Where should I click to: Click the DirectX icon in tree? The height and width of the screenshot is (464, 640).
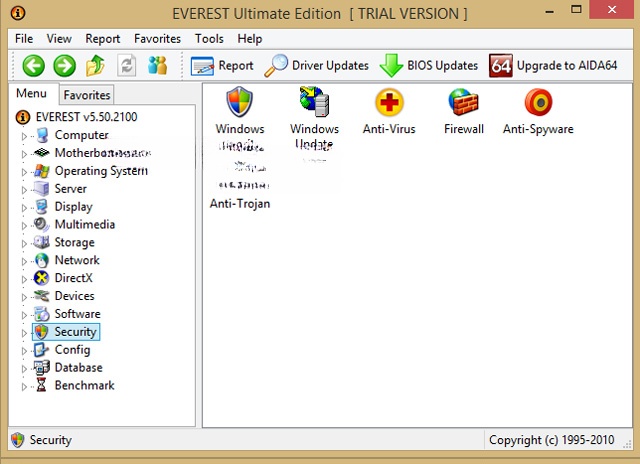pyautogui.click(x=42, y=278)
